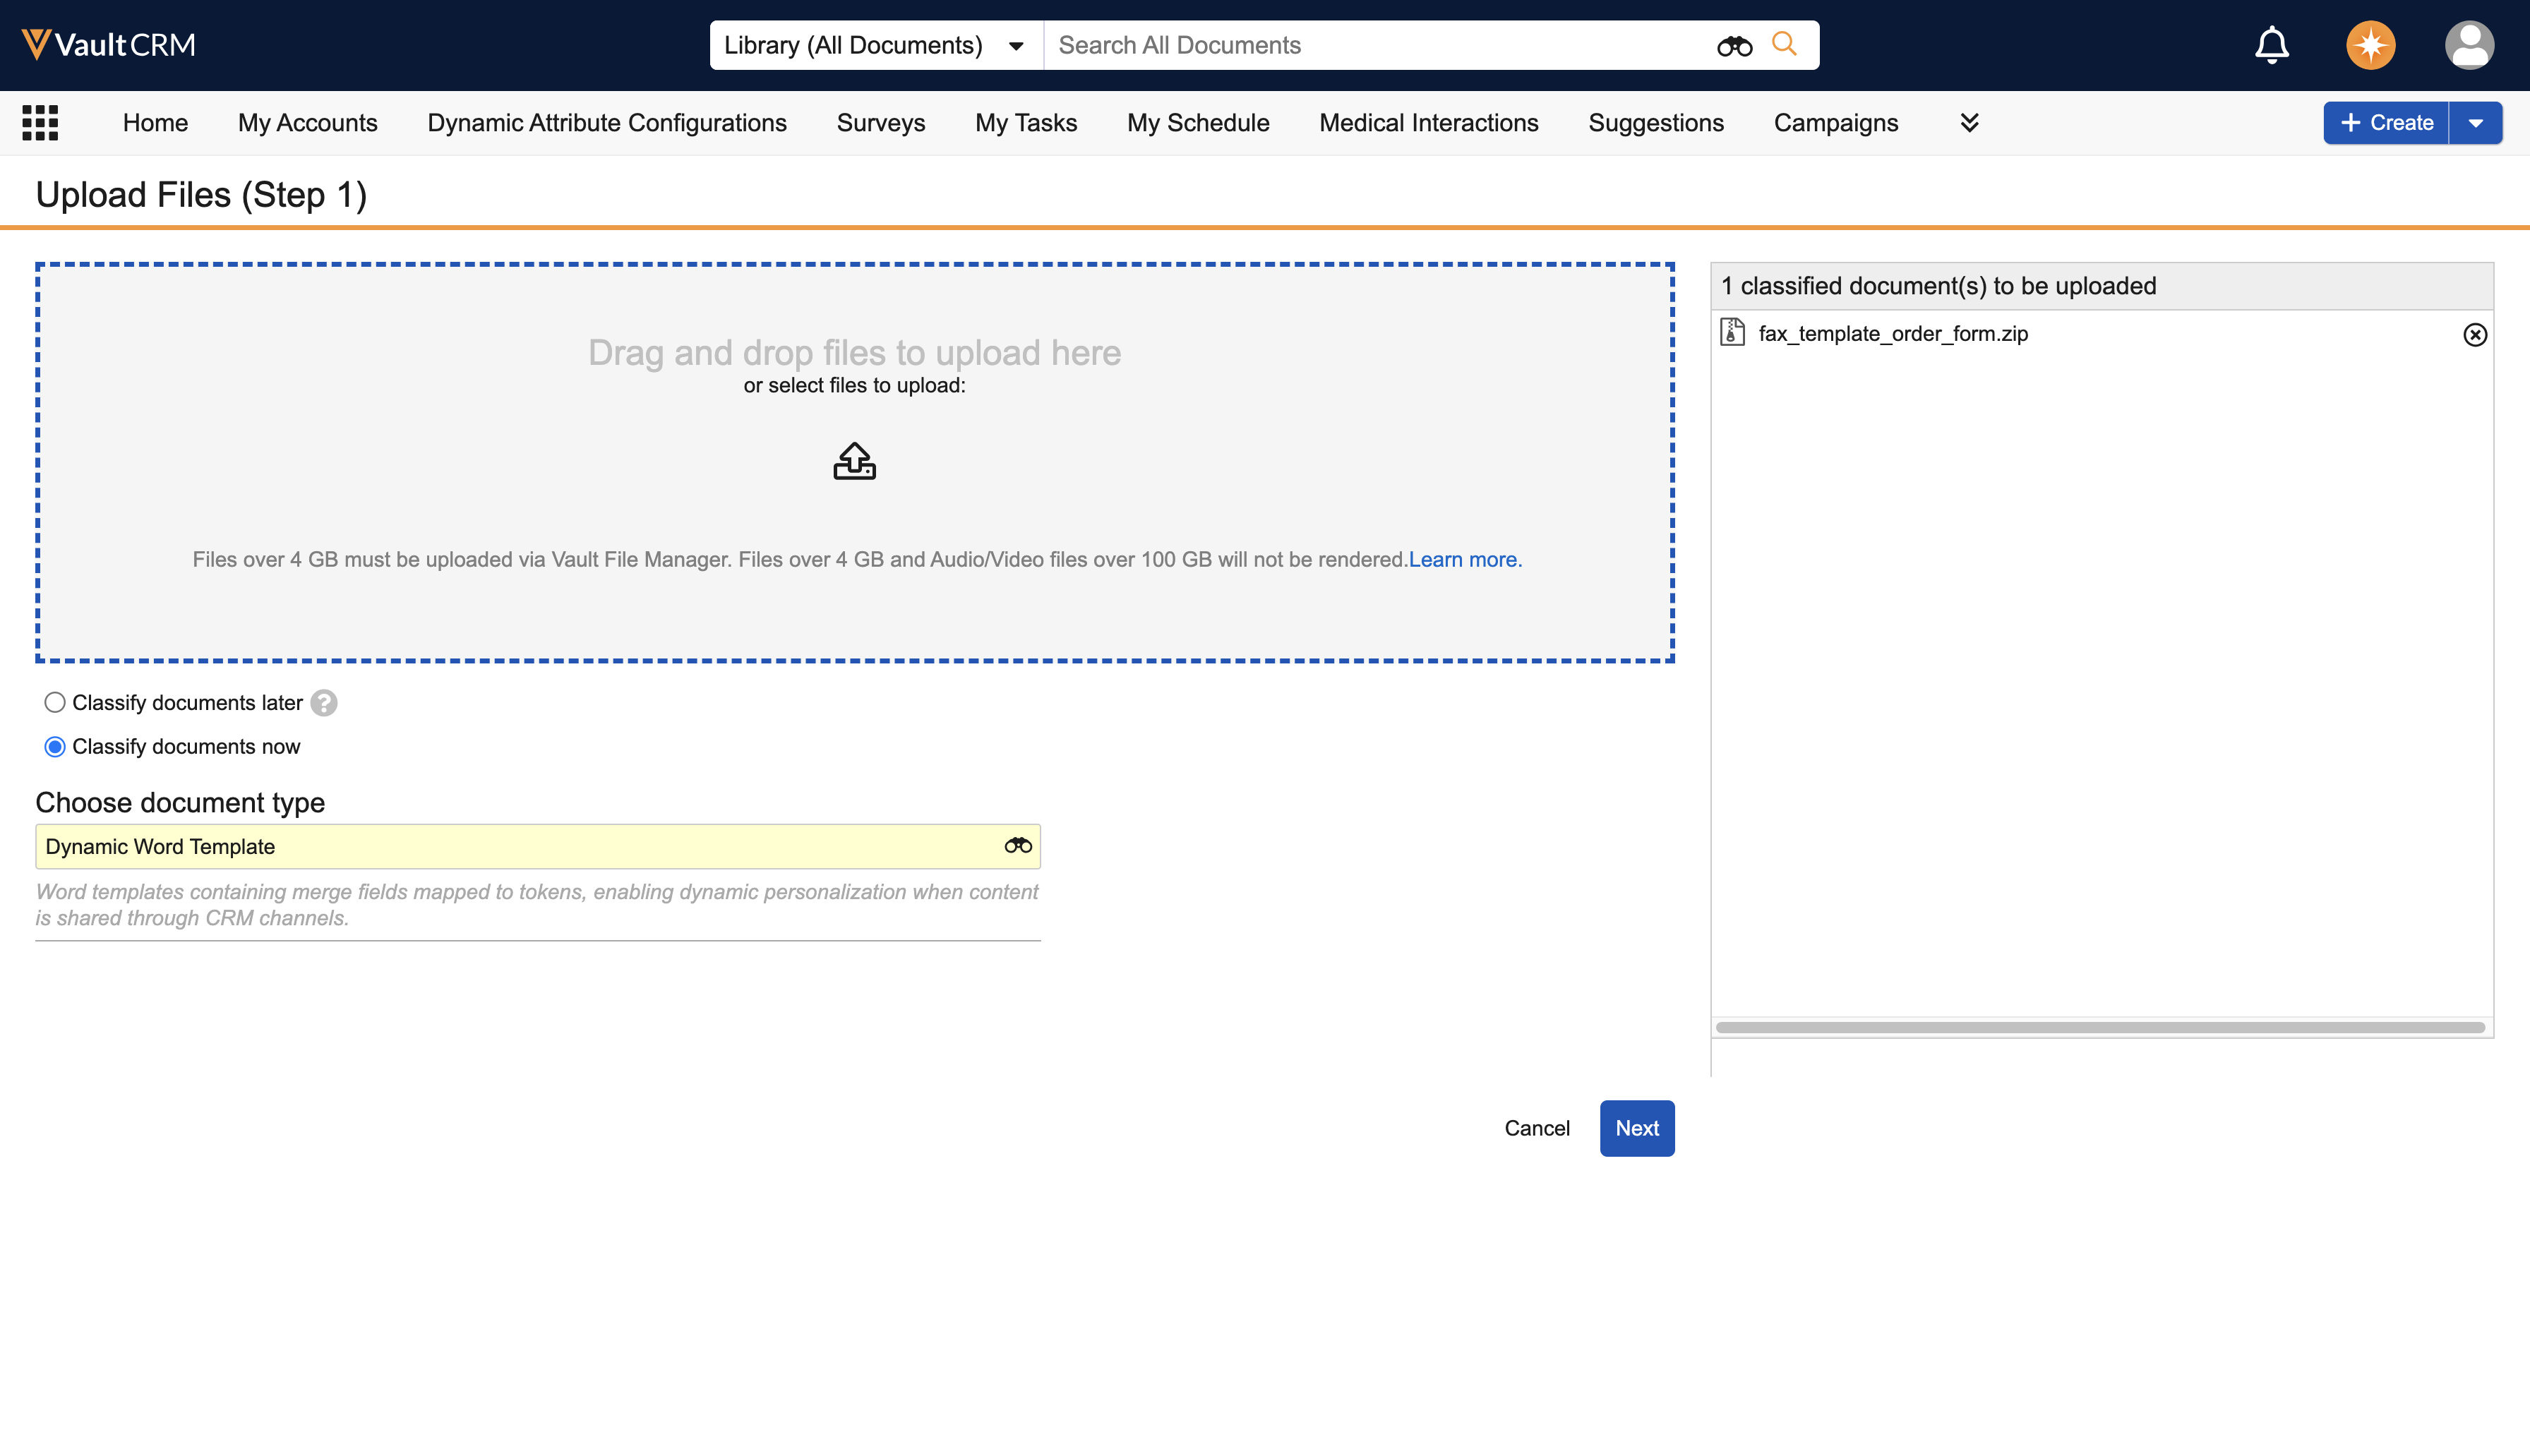The height and width of the screenshot is (1456, 2530).
Task: Click horizontal scrollbar in upload list panel
Action: pos(2100,1027)
